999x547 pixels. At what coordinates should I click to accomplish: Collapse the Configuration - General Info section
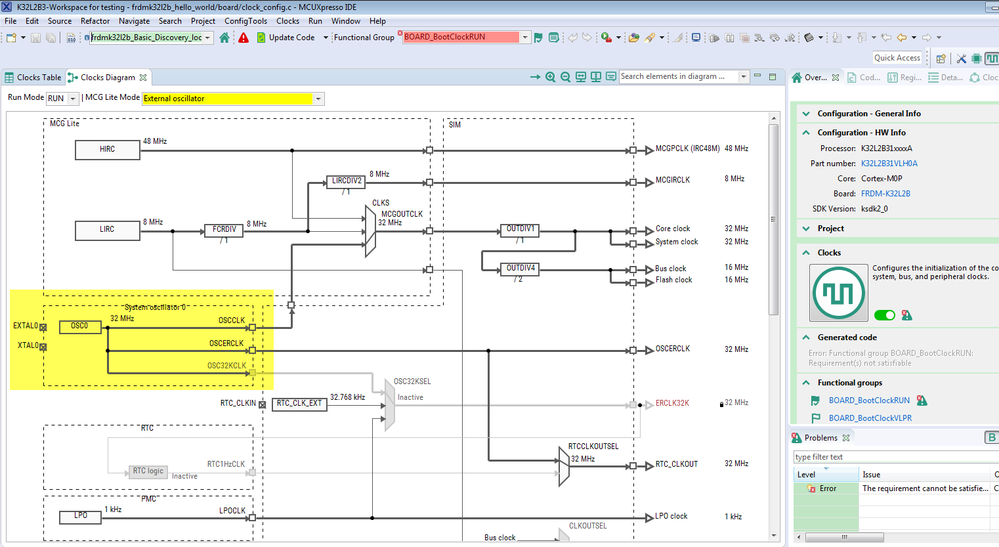coord(807,113)
